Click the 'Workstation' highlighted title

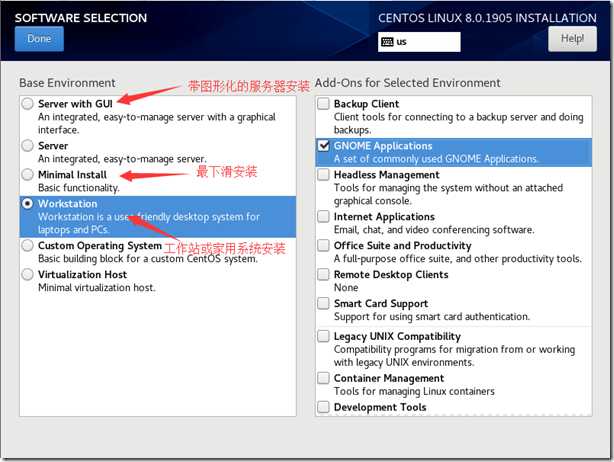pos(67,204)
